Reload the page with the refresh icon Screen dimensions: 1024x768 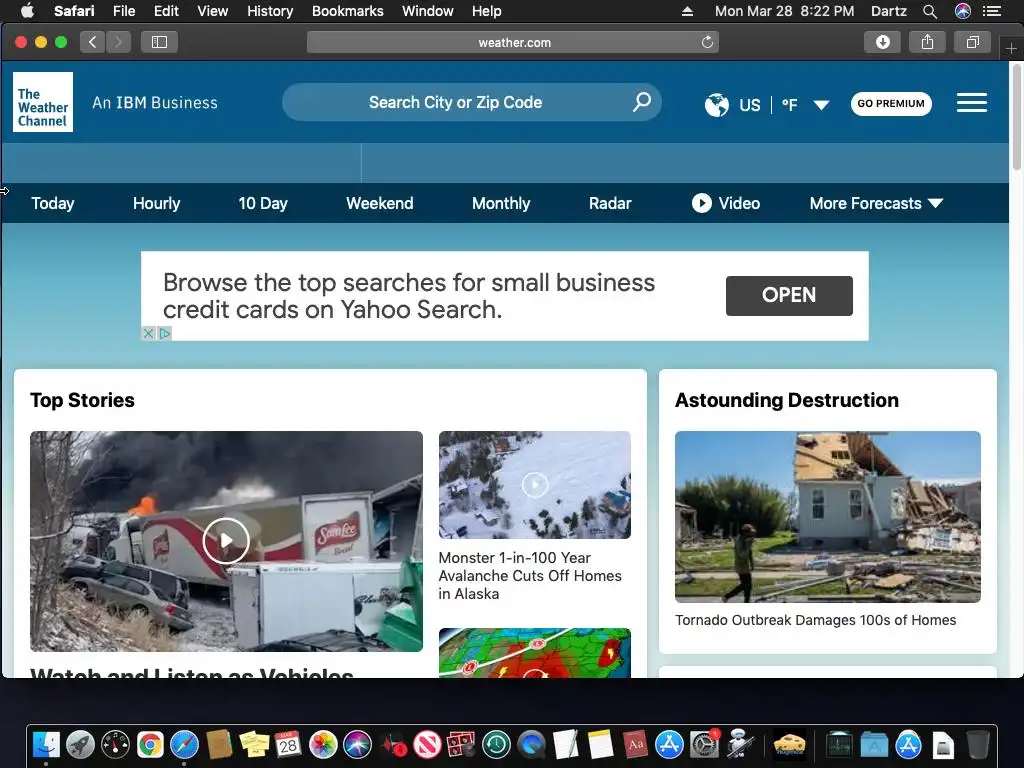click(x=707, y=42)
